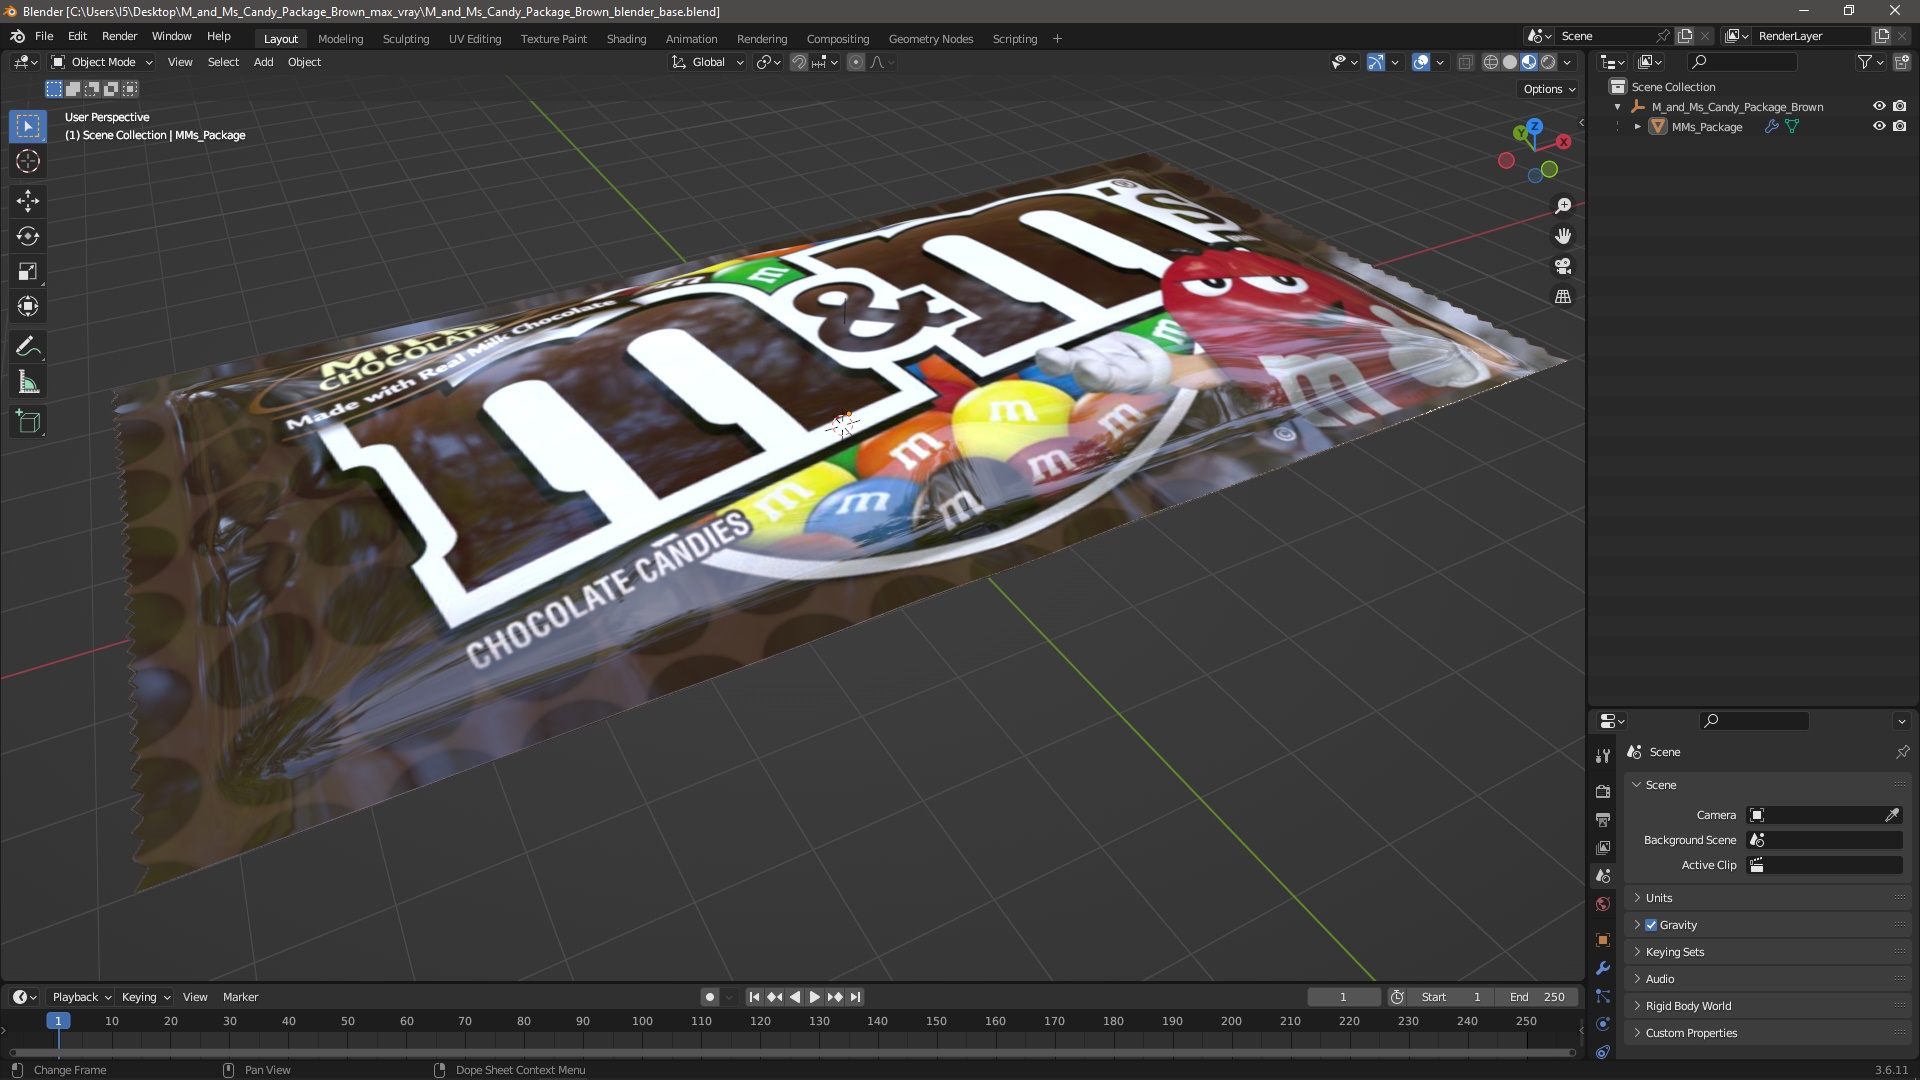1920x1080 pixels.
Task: Open the View Layer properties tab
Action: point(1603,847)
